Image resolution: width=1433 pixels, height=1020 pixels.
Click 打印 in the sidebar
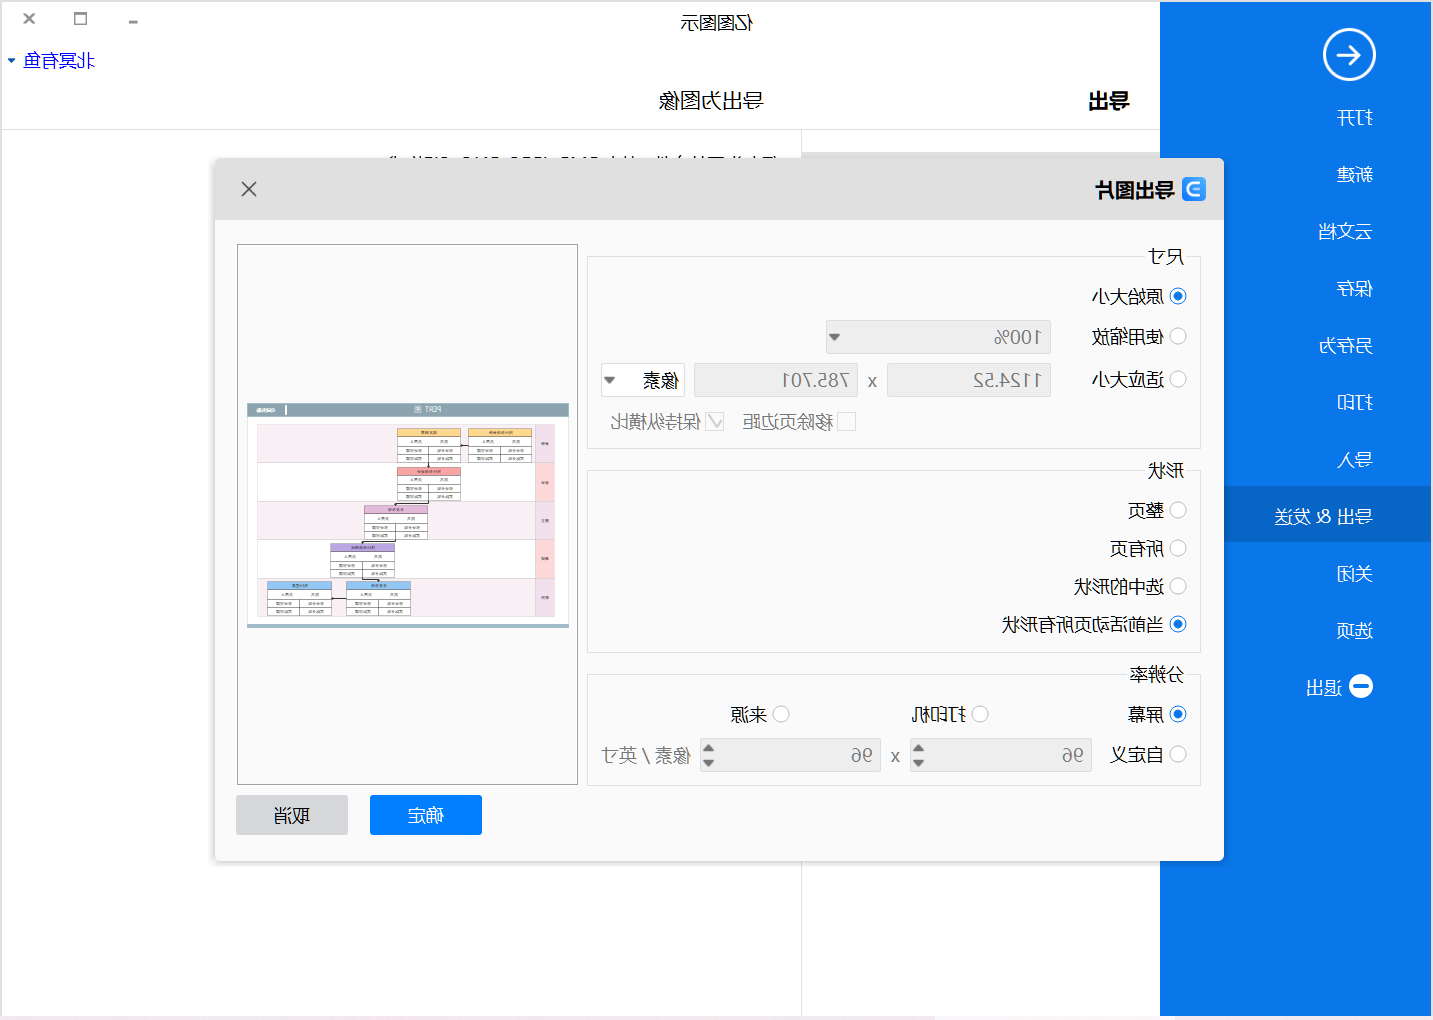pos(1355,403)
